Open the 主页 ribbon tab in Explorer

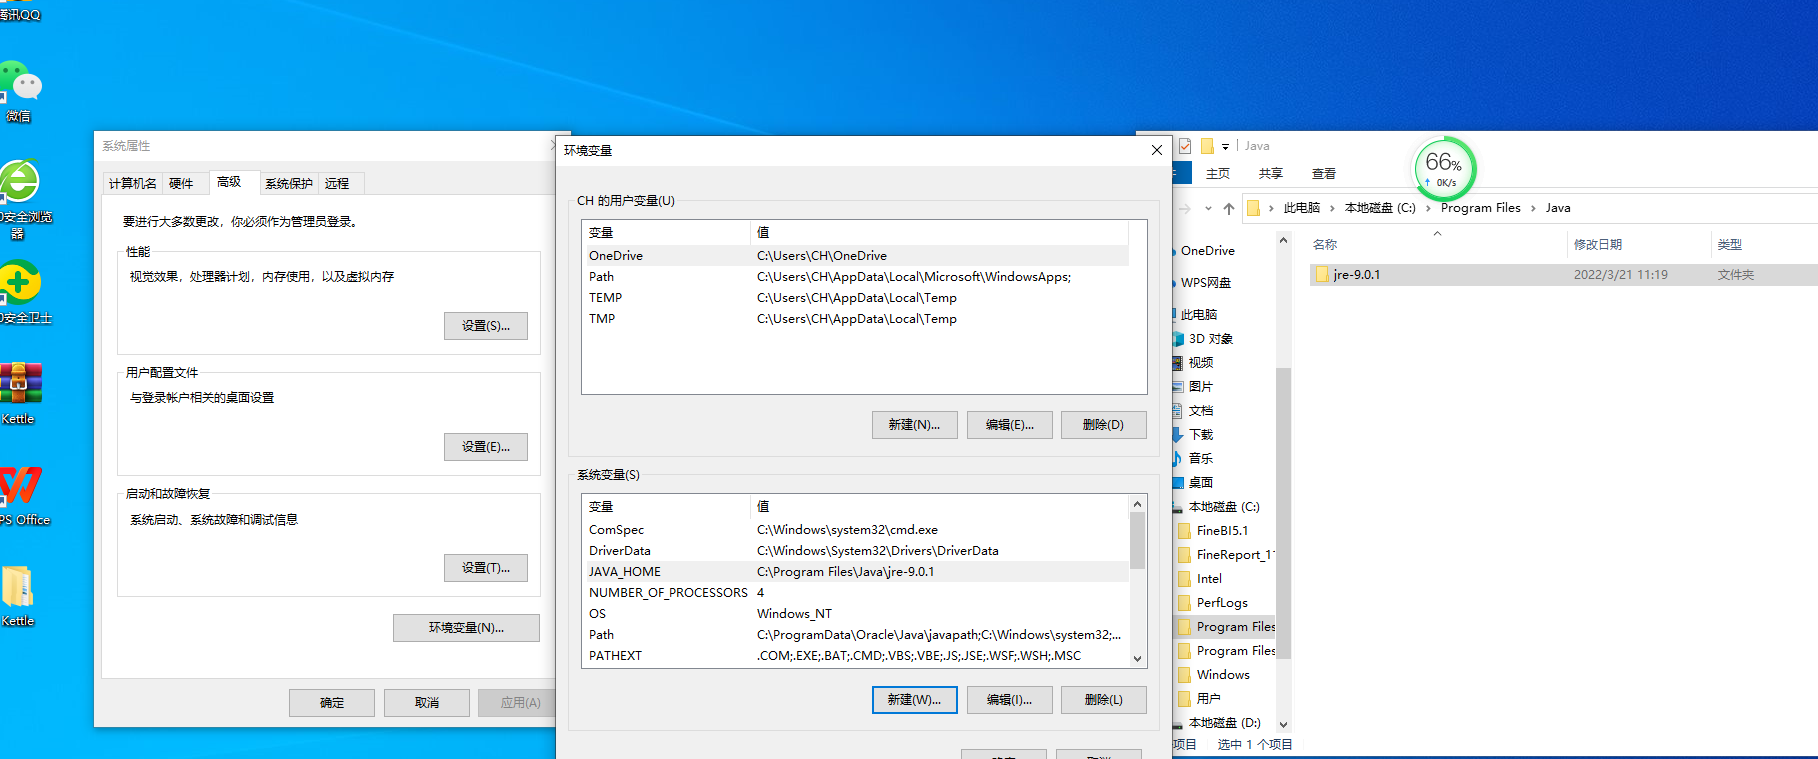[x=1218, y=174]
